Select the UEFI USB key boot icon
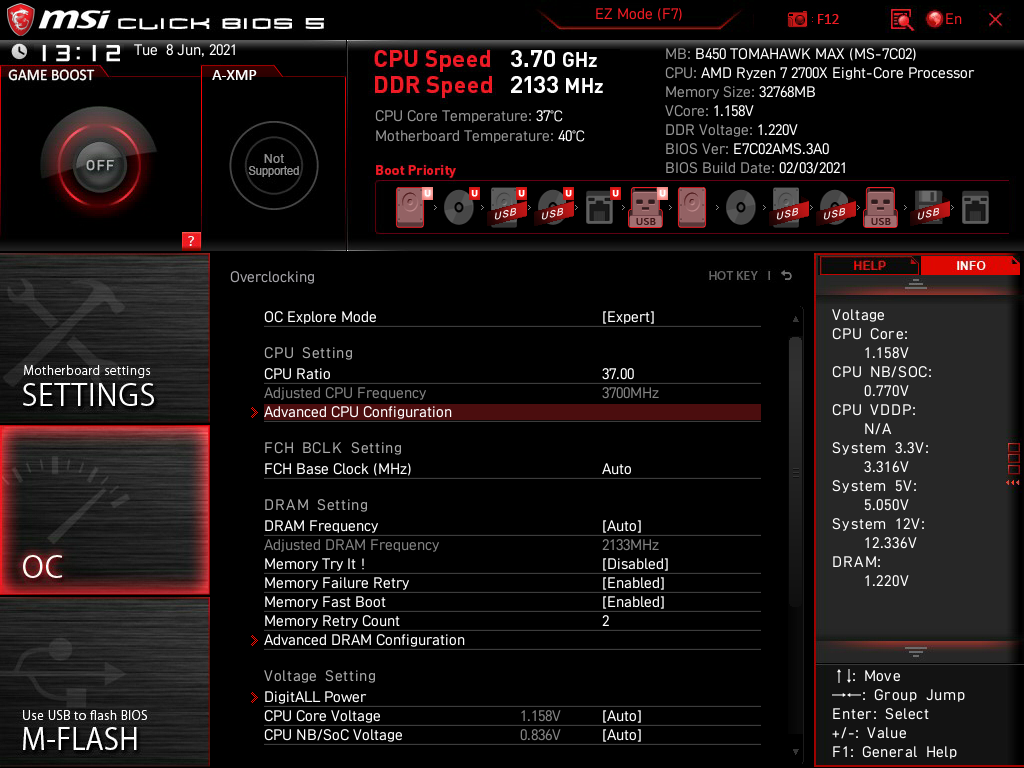Image resolution: width=1024 pixels, height=768 pixels. tap(647, 208)
